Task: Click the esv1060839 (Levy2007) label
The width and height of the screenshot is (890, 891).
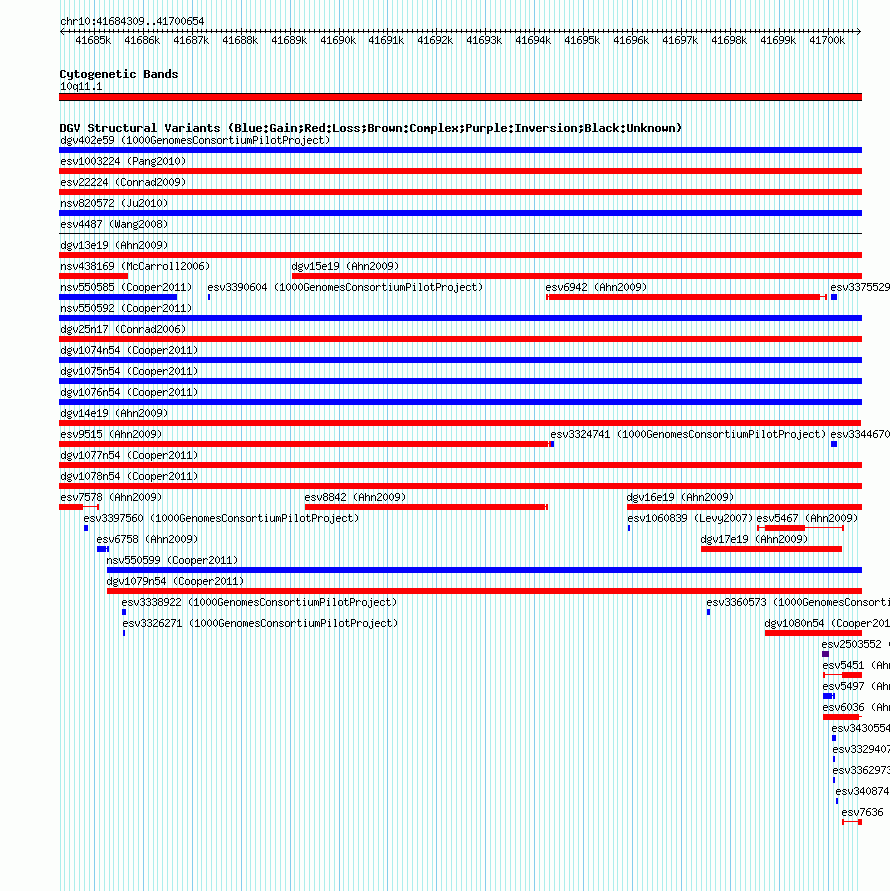Action: click(690, 518)
